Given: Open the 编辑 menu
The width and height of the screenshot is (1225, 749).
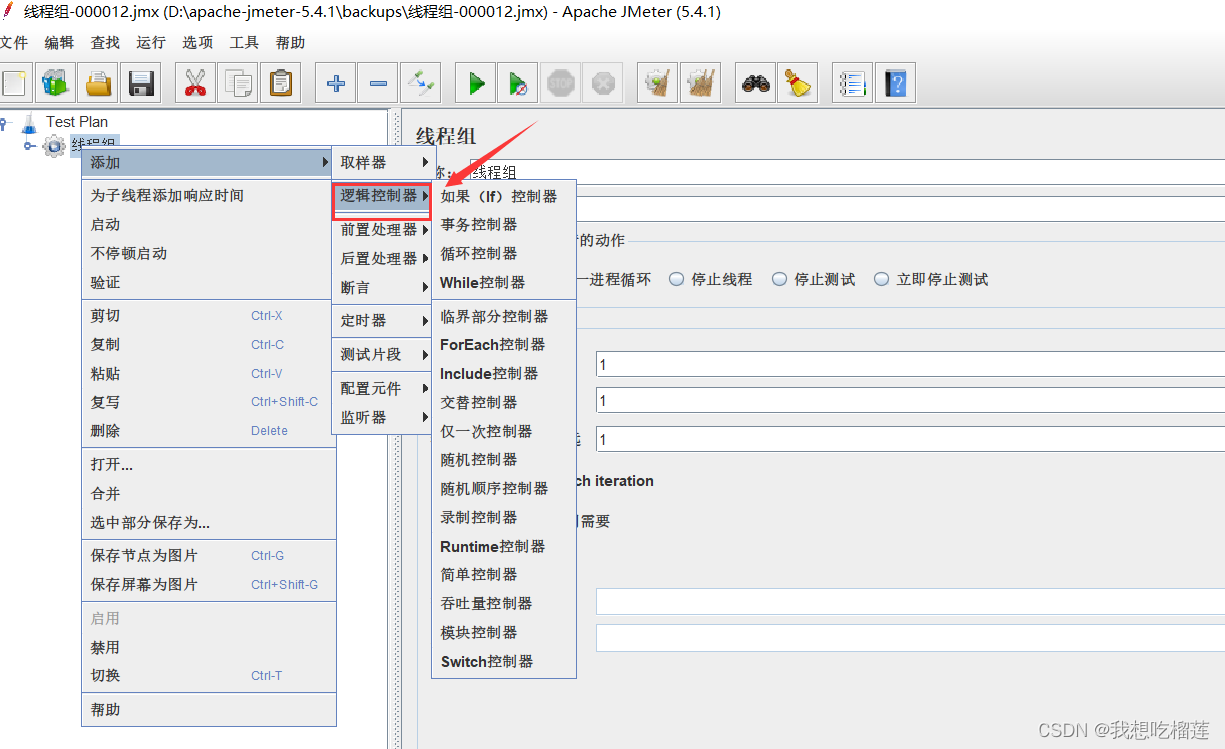Looking at the screenshot, I should [59, 42].
